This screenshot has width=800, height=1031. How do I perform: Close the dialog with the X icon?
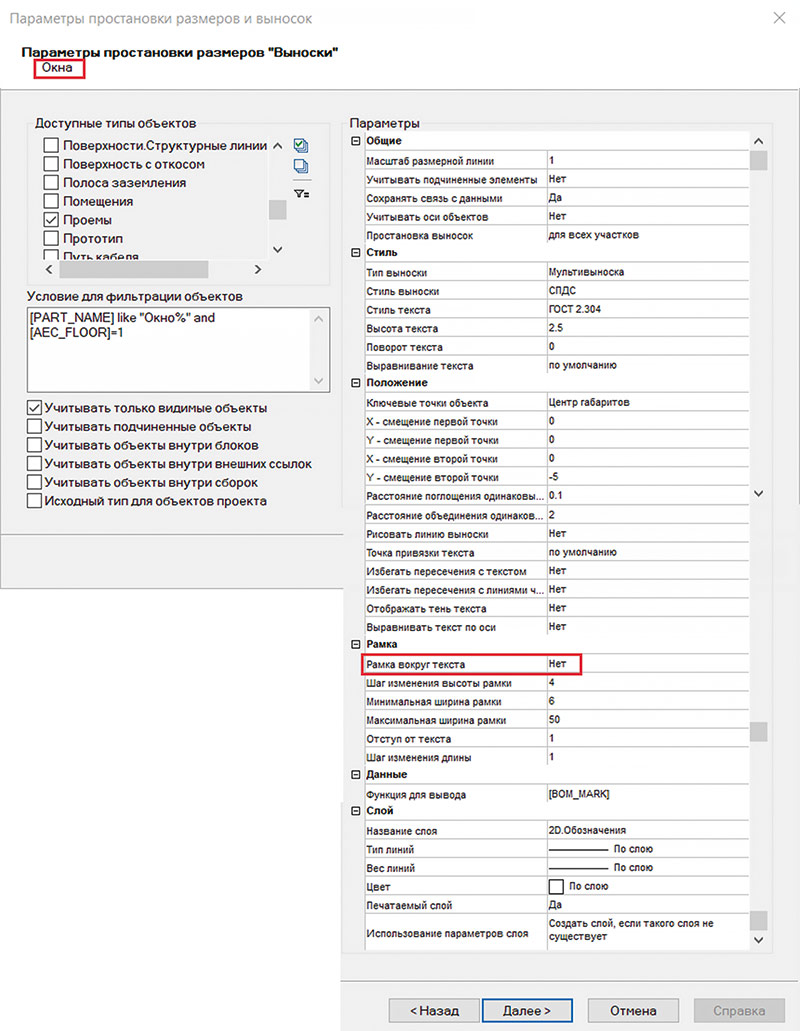(x=779, y=17)
